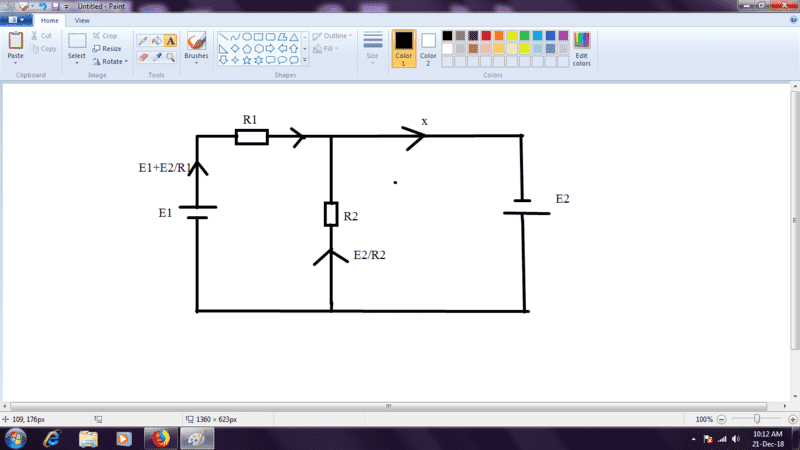800x450 pixels.
Task: Click the Resize button
Action: click(x=106, y=48)
